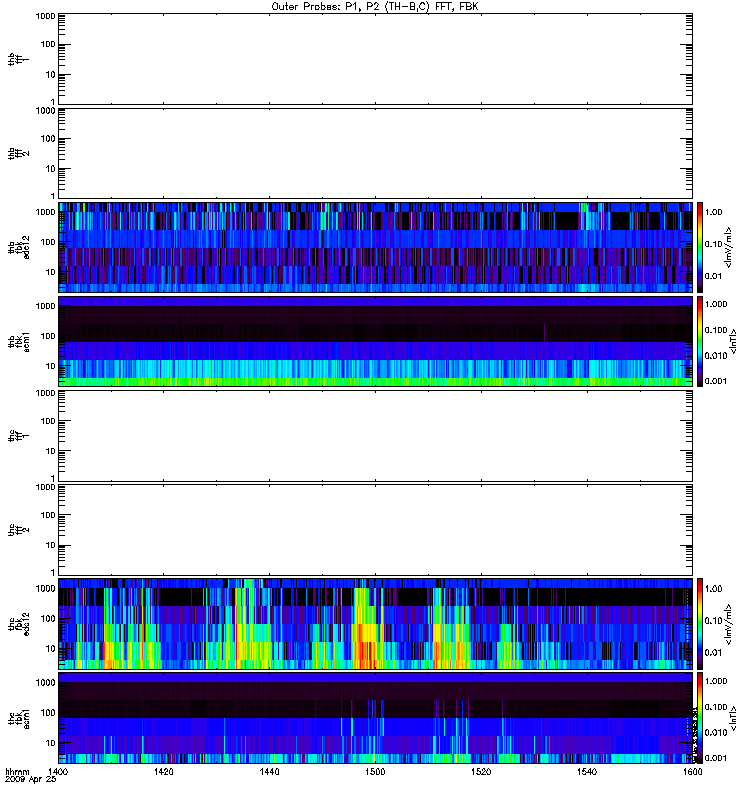Click the empty thb fff 1 panel
The image size is (750, 800).
375,59
